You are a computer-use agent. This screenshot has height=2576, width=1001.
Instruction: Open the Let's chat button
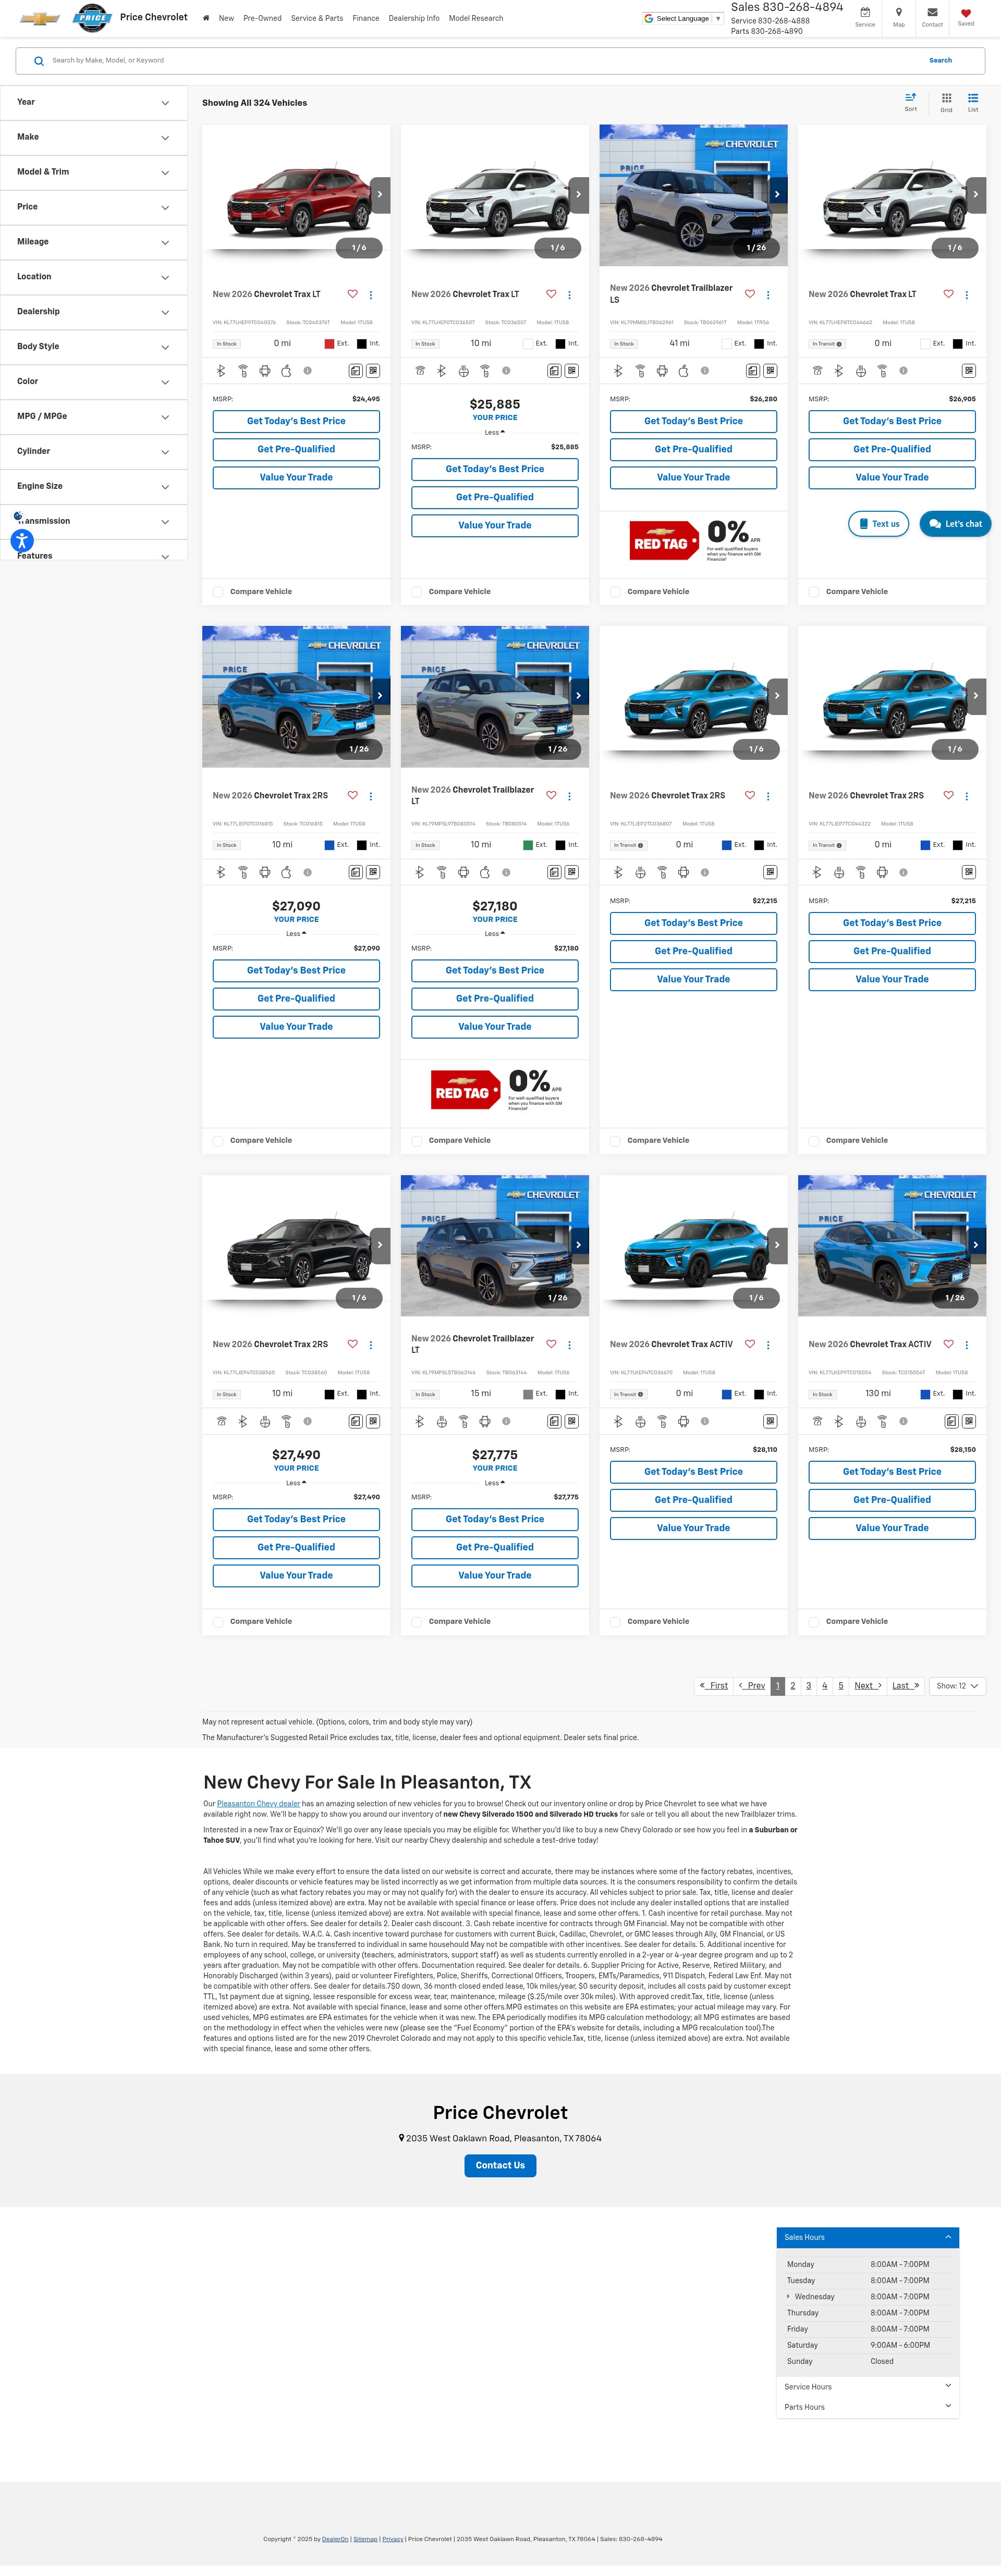click(x=955, y=524)
